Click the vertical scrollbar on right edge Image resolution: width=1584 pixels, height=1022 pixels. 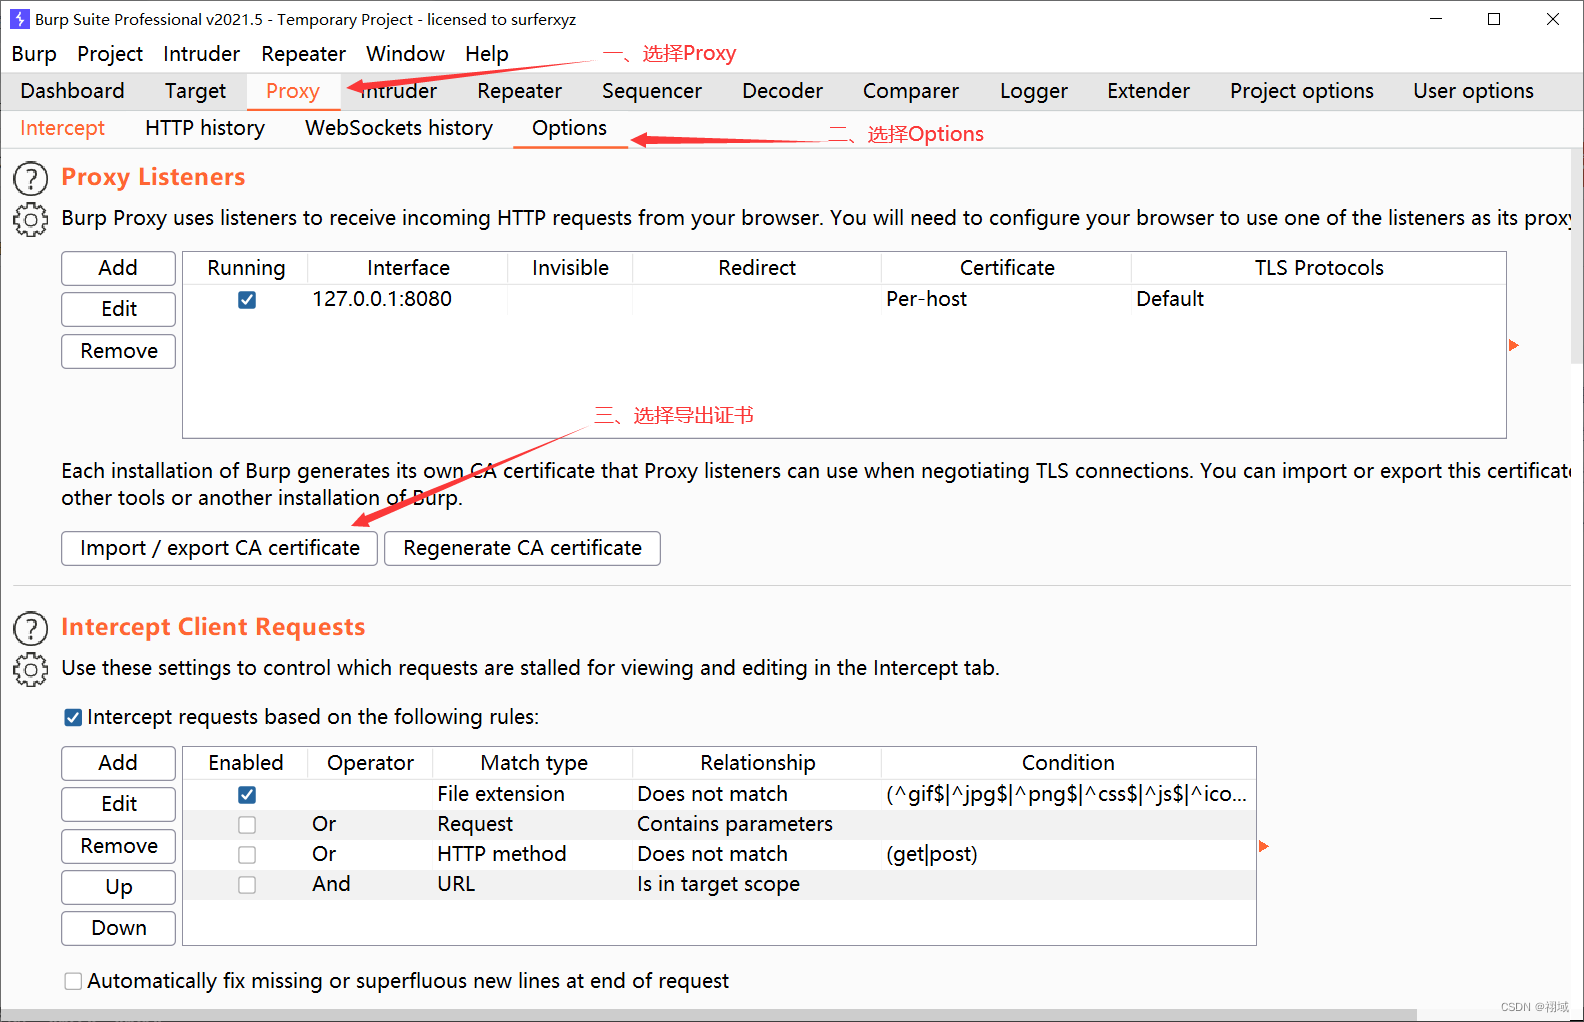(x=1578, y=256)
